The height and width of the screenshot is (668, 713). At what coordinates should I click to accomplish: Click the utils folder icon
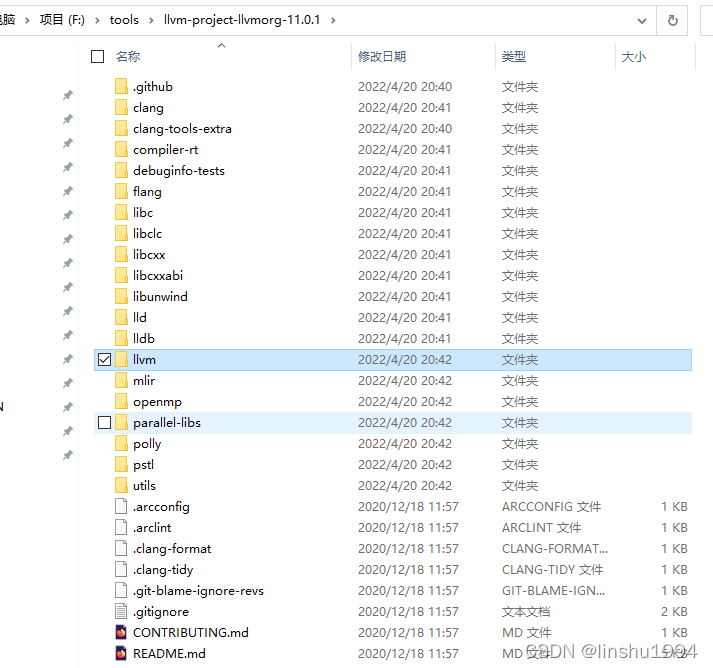click(121, 485)
